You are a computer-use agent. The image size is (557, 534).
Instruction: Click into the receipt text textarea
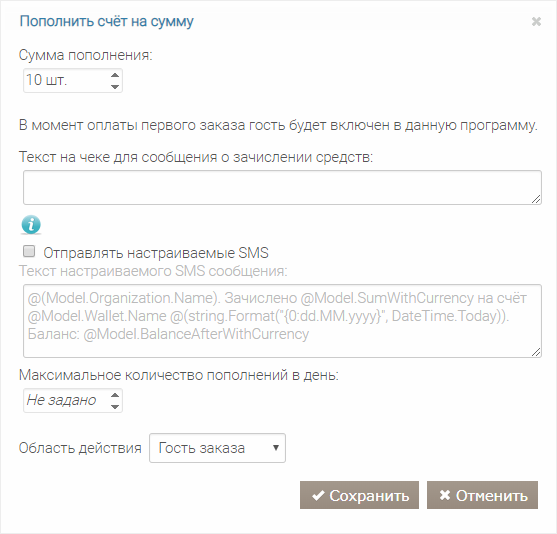point(282,188)
